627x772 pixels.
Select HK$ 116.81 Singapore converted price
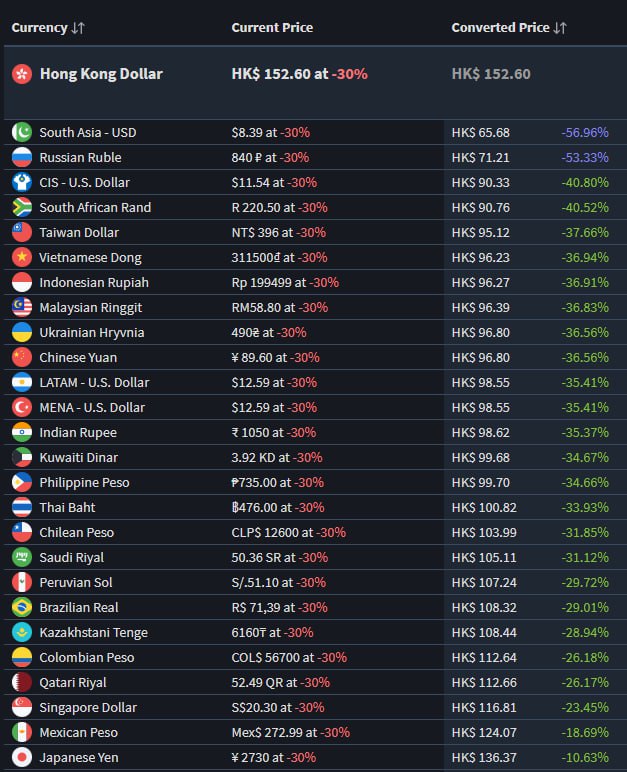[x=484, y=708]
